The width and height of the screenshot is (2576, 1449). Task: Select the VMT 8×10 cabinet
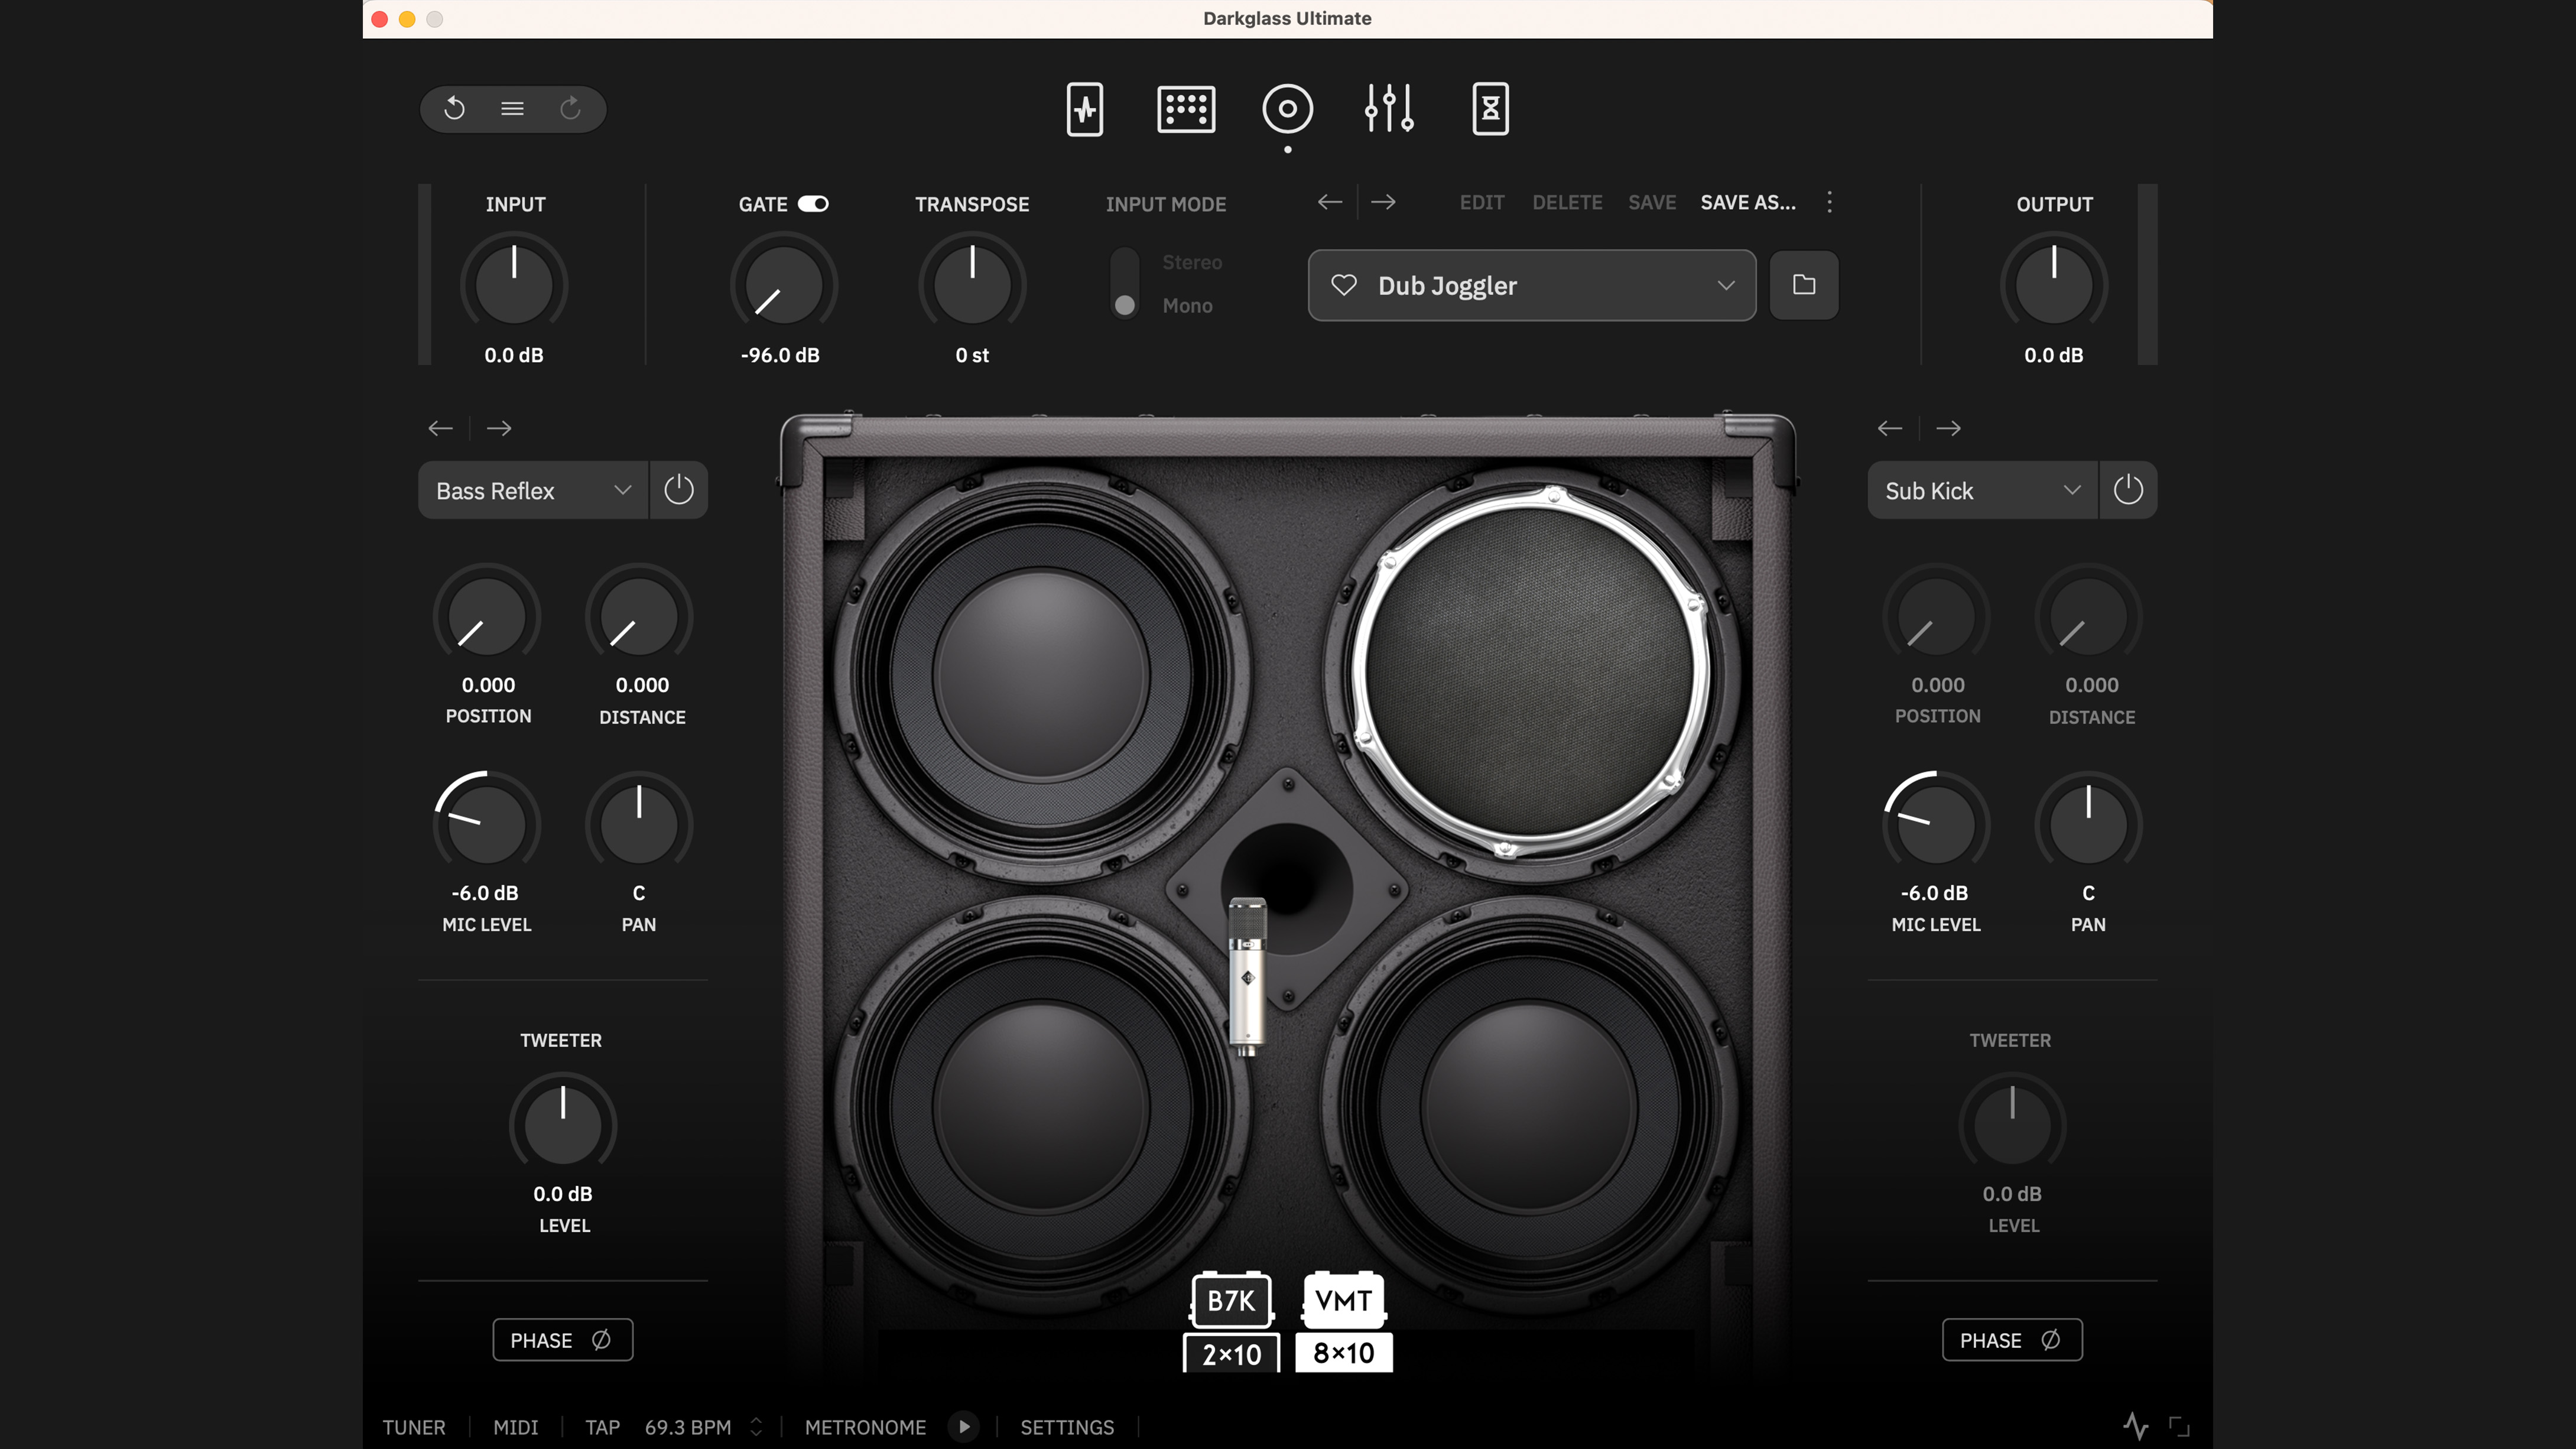pos(1343,1321)
